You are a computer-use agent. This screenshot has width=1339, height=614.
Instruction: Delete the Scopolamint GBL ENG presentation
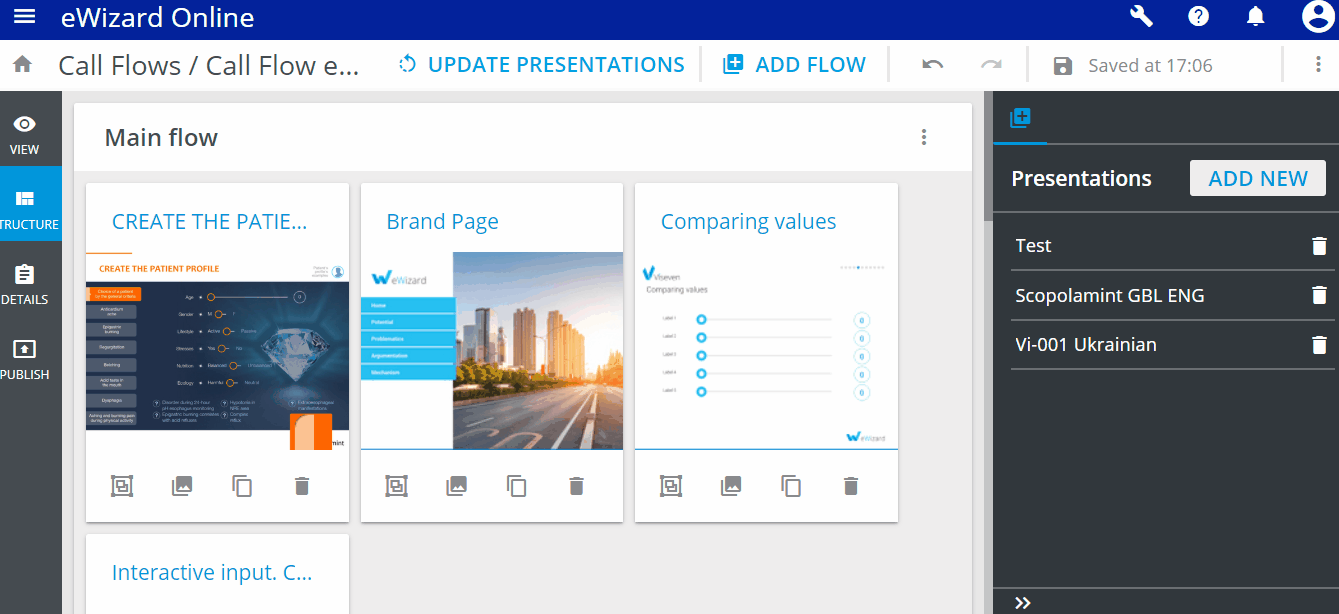pos(1319,295)
